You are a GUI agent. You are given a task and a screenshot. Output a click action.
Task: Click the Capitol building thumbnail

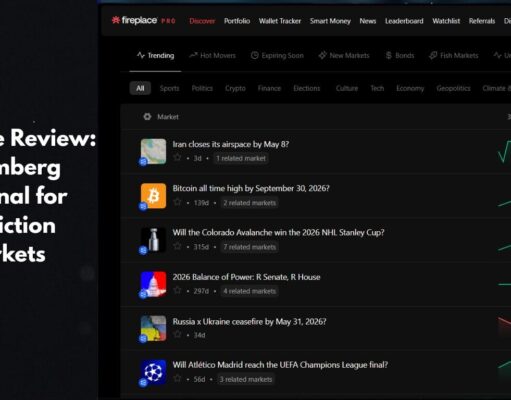point(153,284)
